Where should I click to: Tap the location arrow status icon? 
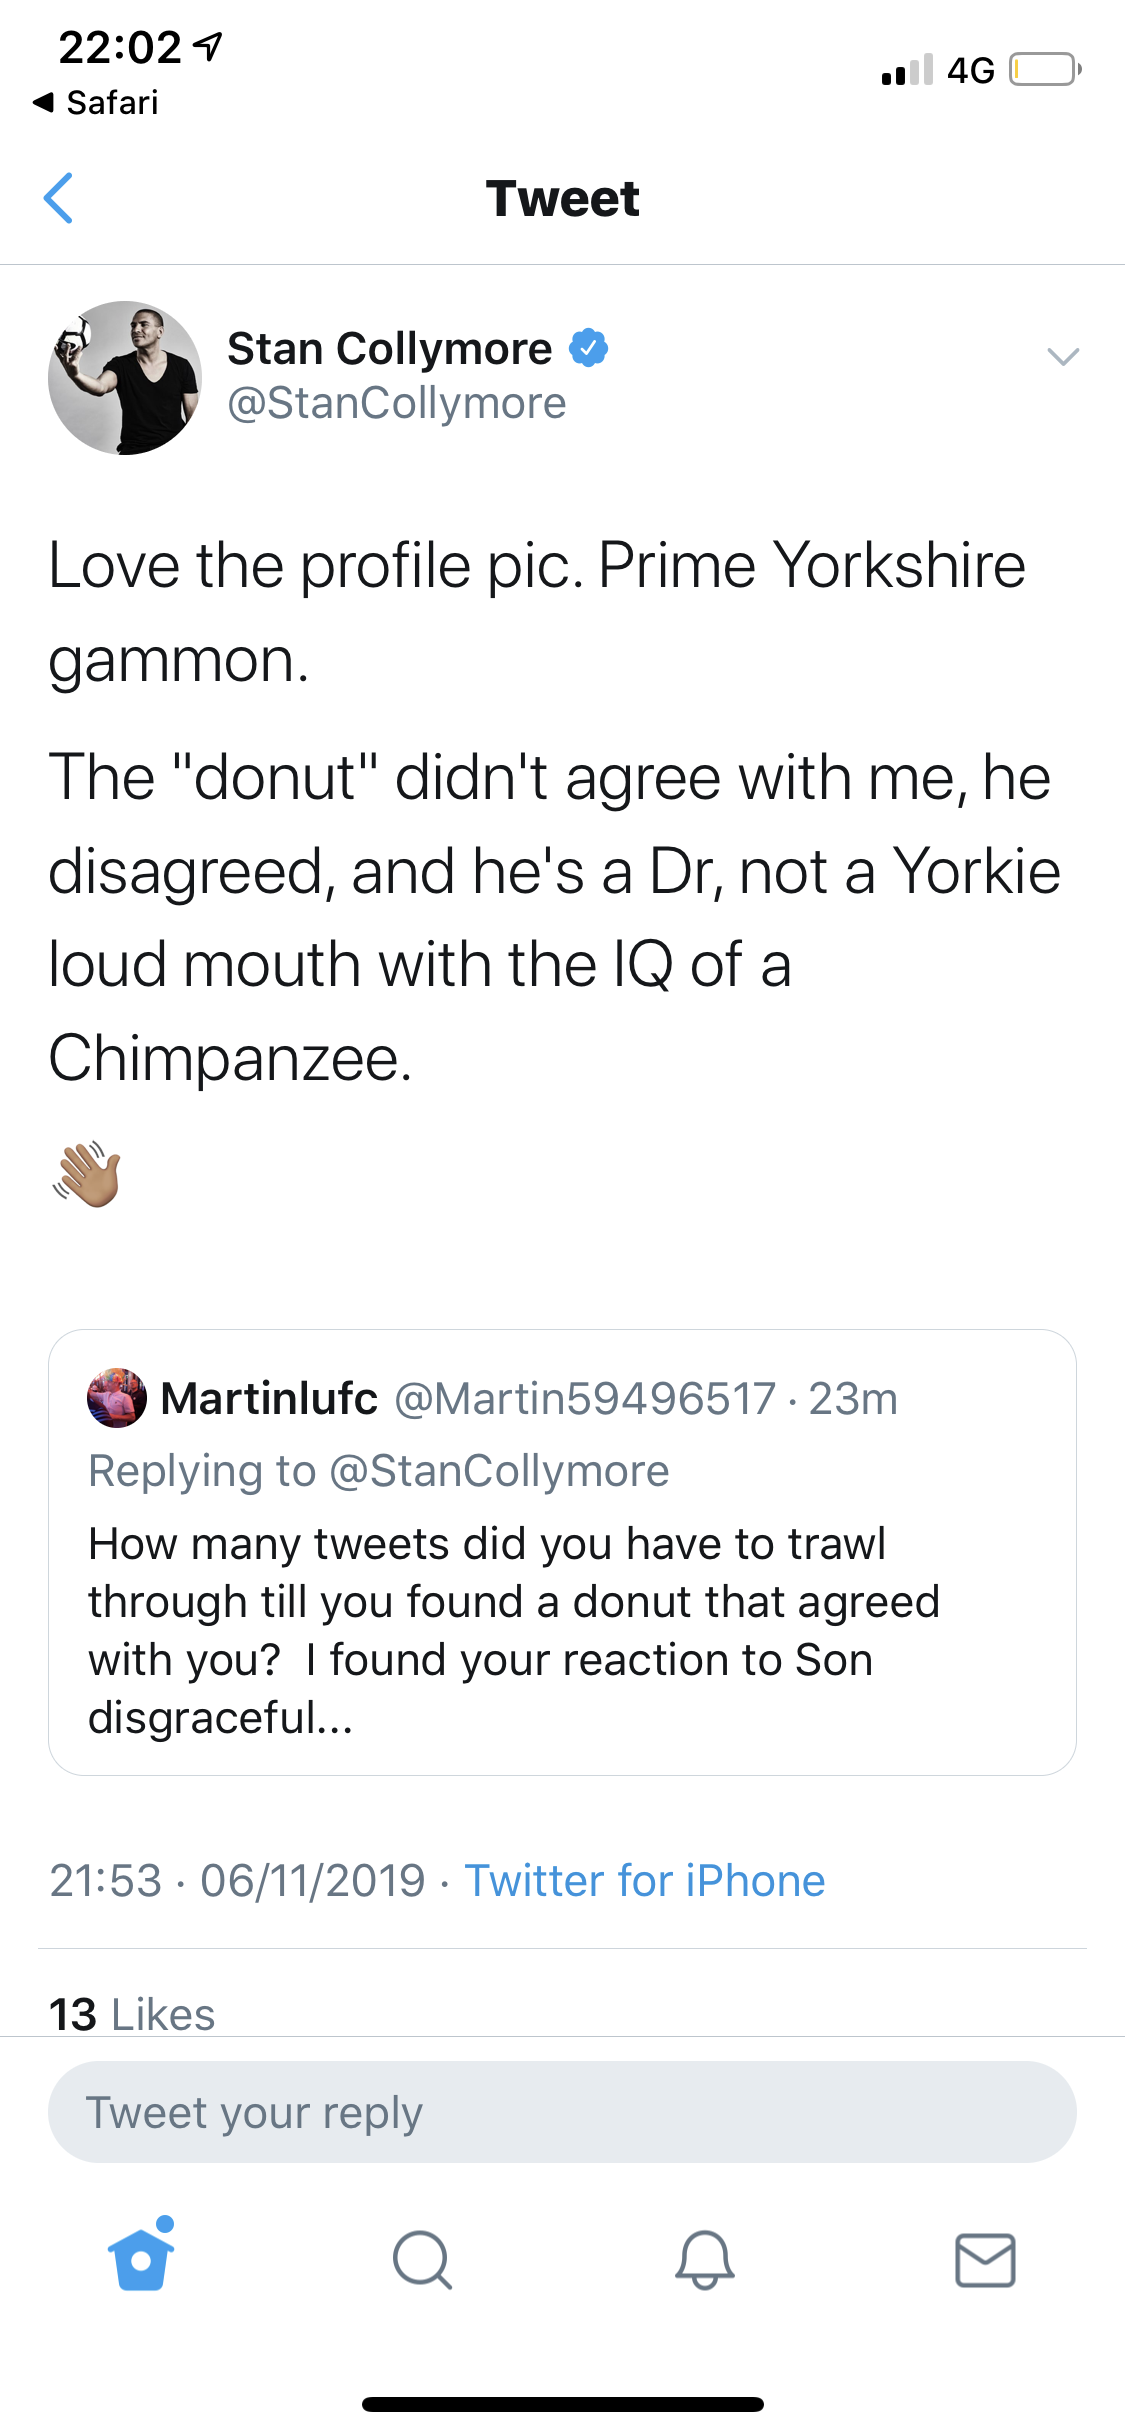208,46
